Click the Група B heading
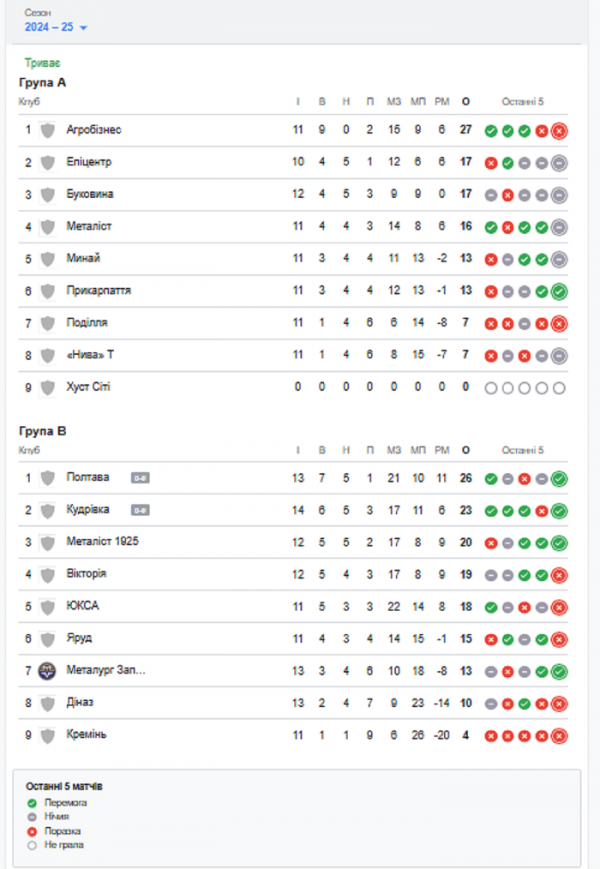This screenshot has width=600, height=869. [x=42, y=431]
